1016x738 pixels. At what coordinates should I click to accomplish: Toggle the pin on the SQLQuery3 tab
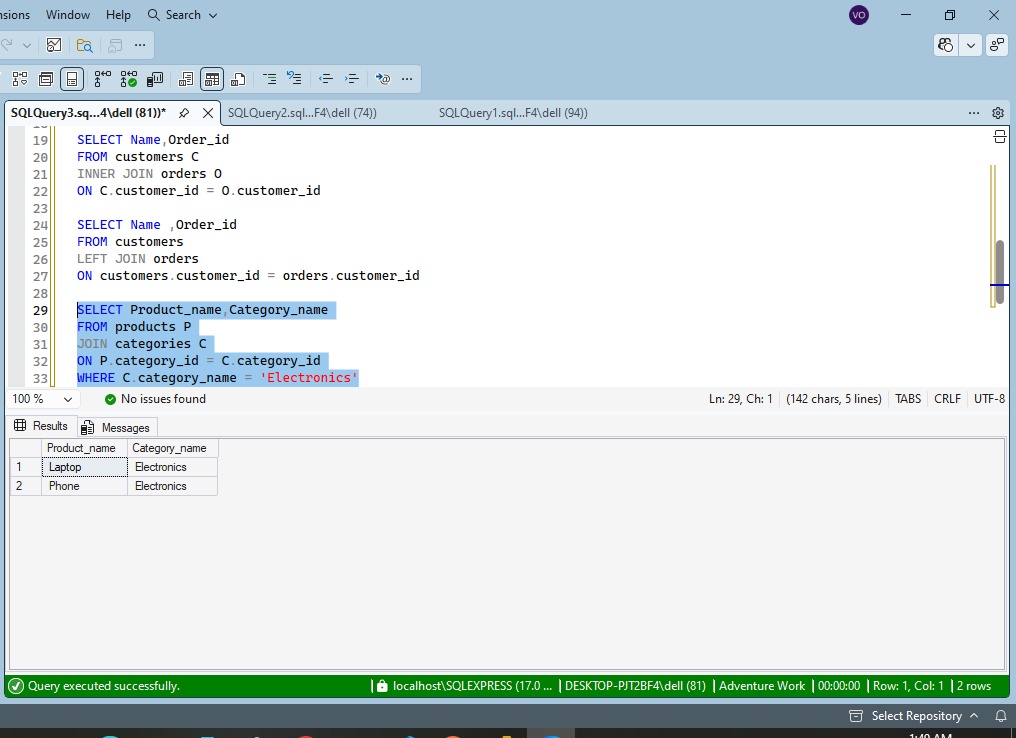pos(184,113)
